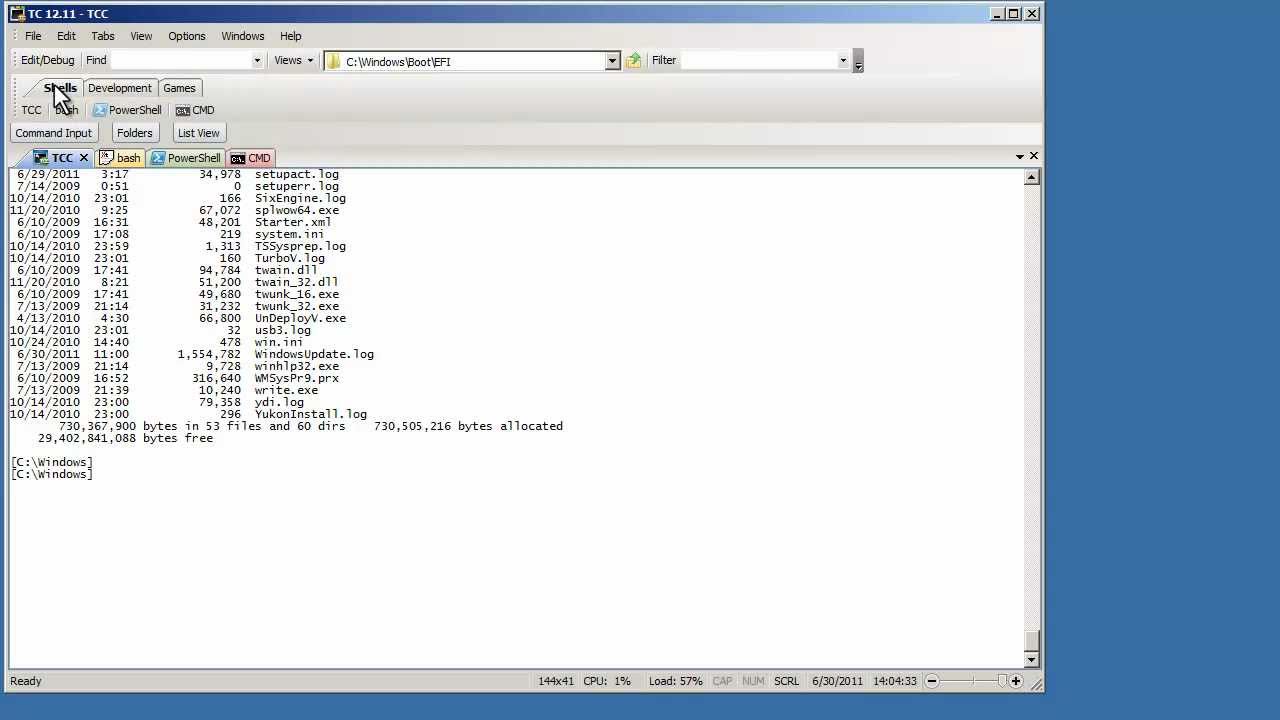Click the window resize grip icon
The width and height of the screenshot is (1280, 720).
(x=1035, y=683)
